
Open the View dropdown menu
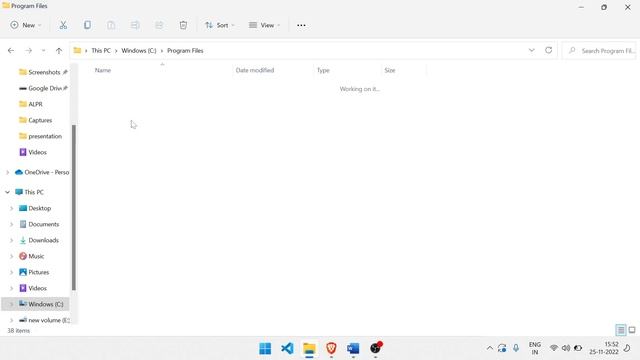264,25
